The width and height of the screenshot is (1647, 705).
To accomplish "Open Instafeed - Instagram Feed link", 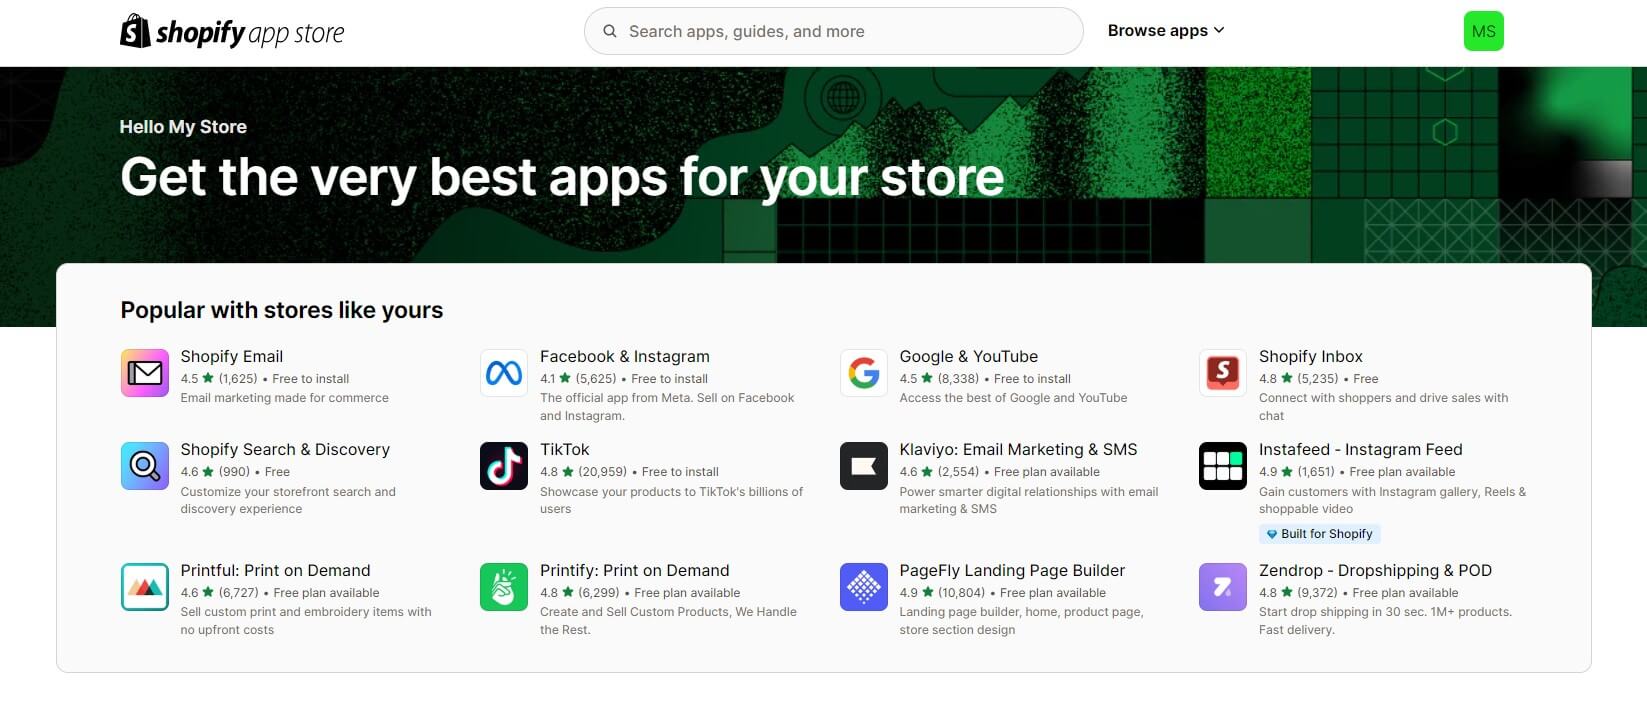I will click(1361, 449).
